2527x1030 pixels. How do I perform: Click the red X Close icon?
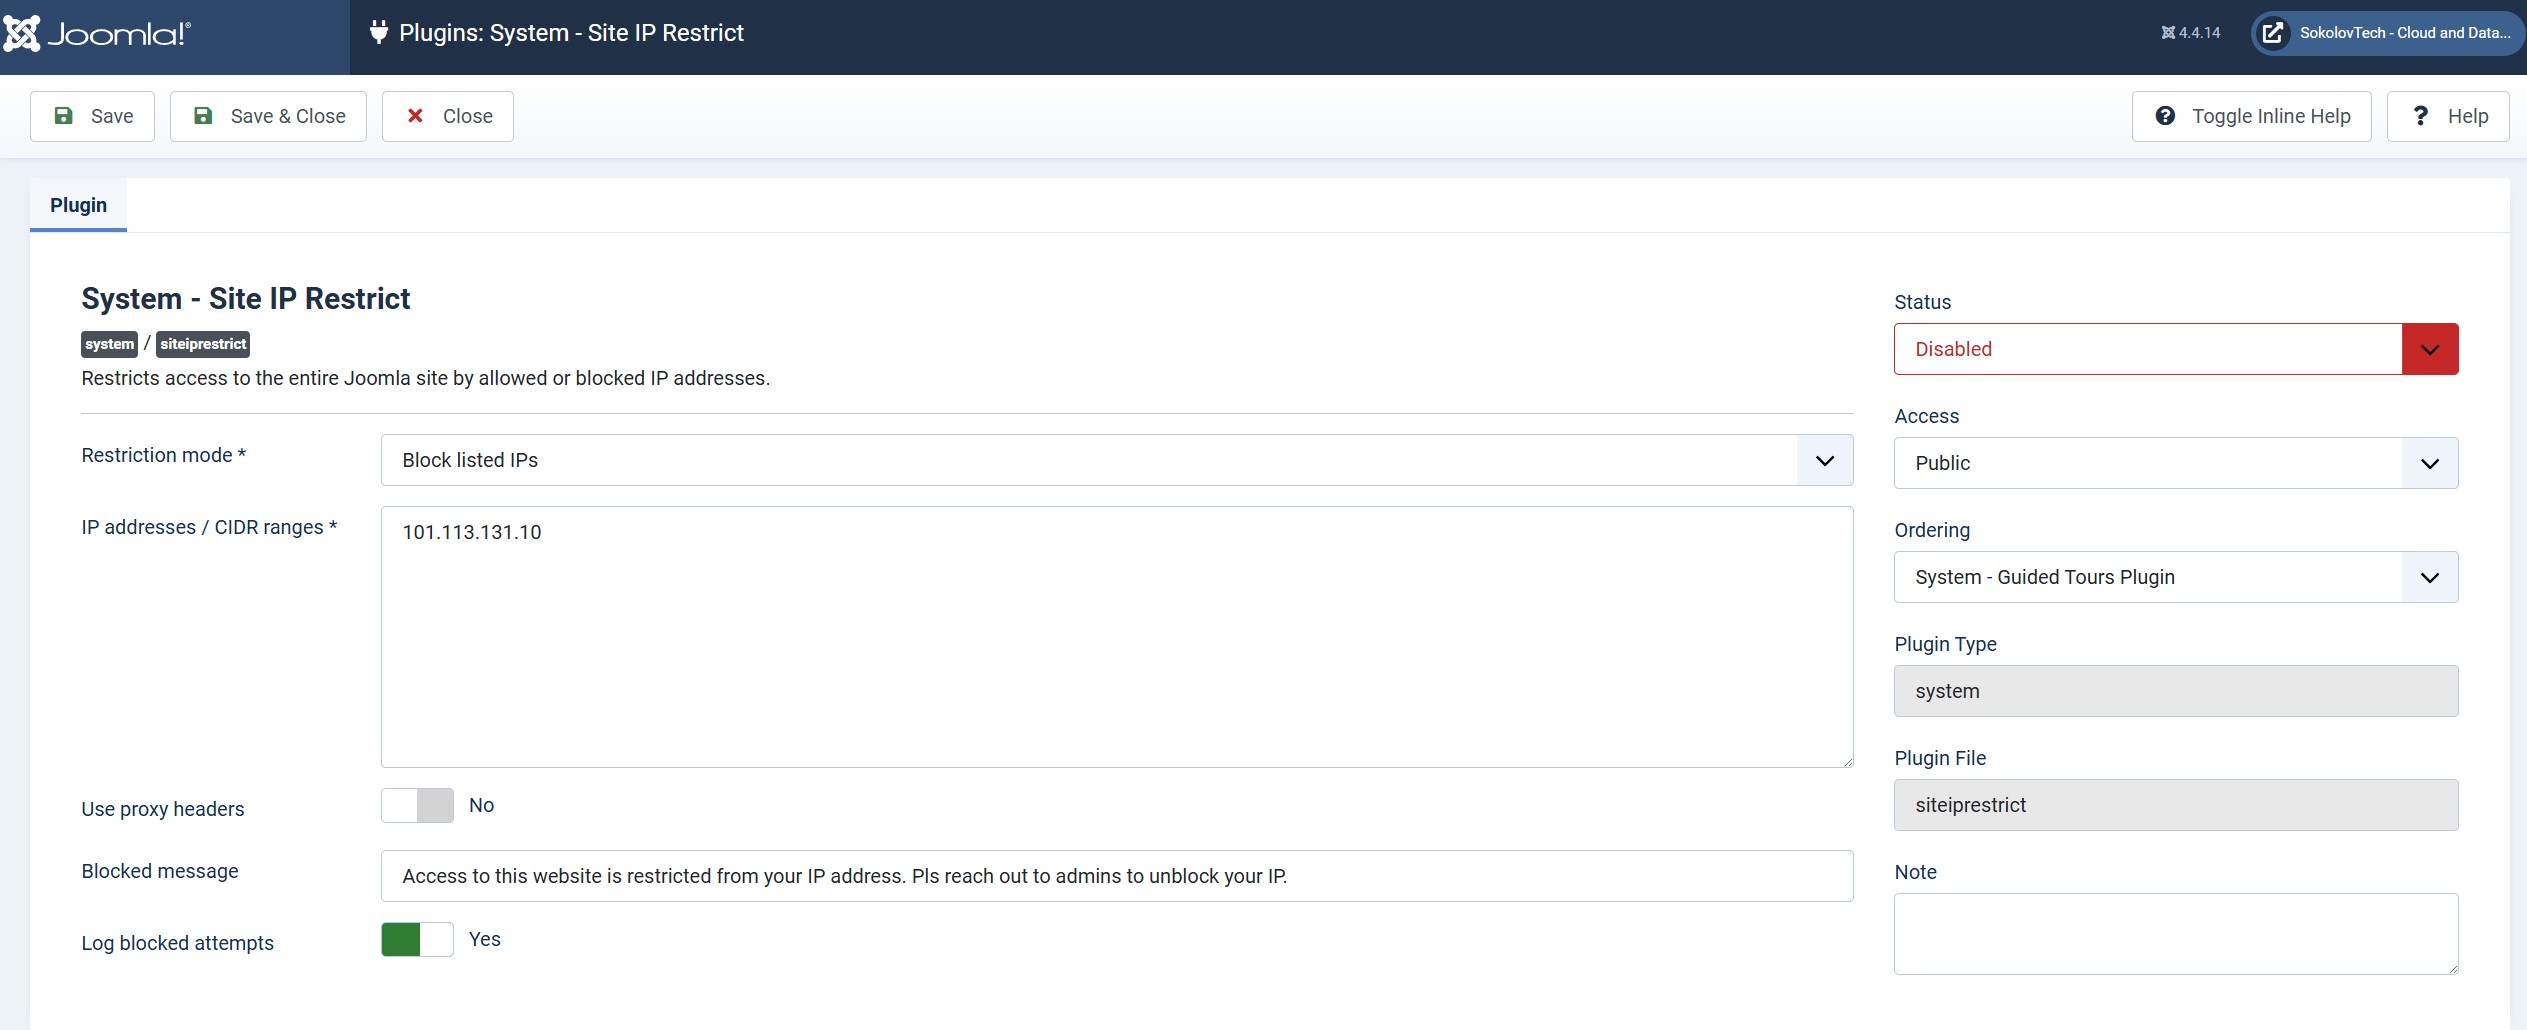click(415, 116)
